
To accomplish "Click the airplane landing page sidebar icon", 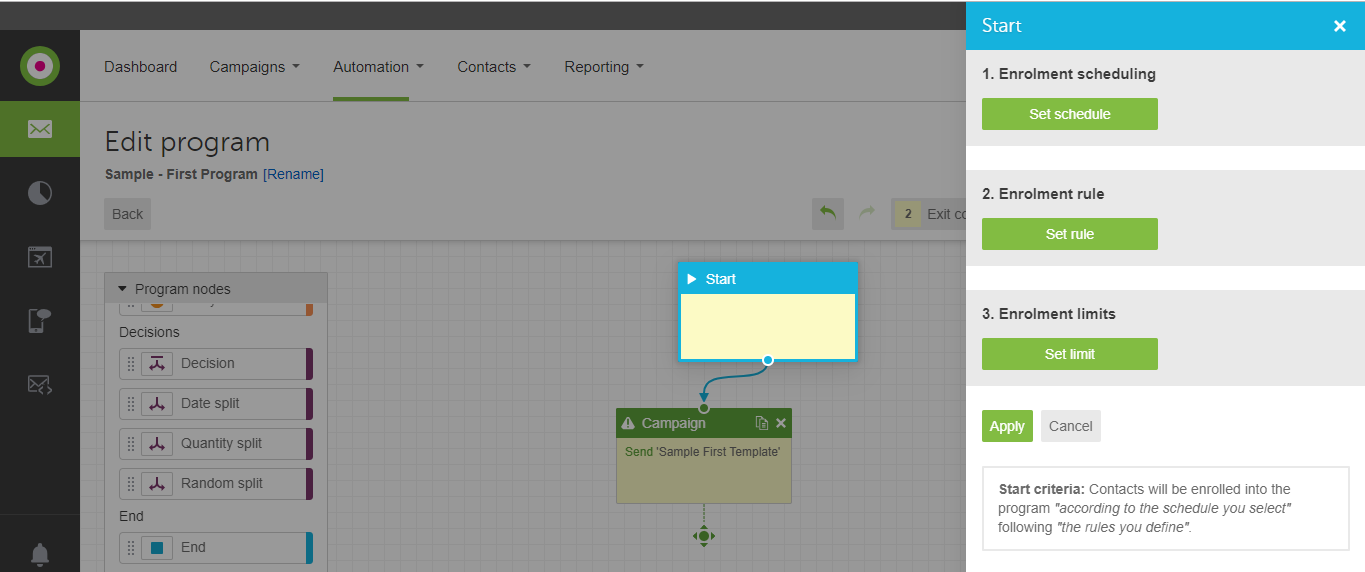I will (40, 257).
